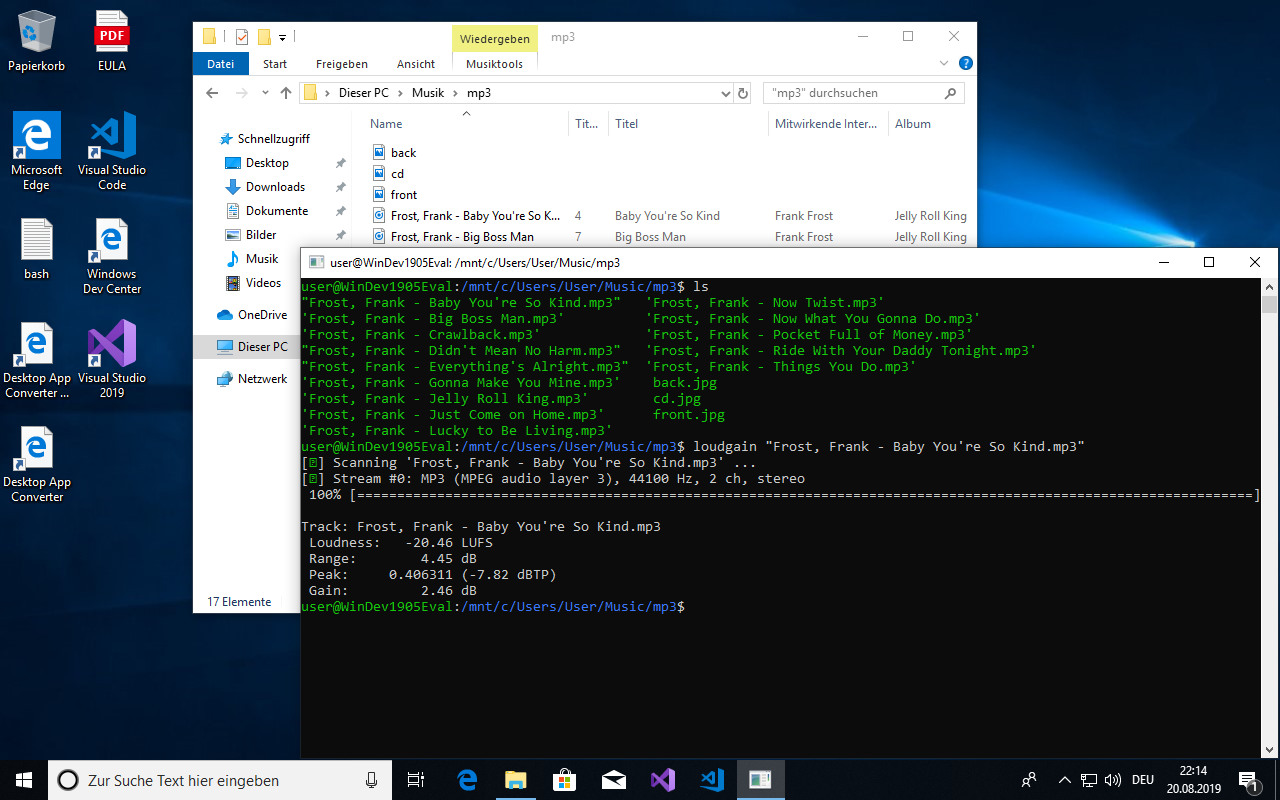This screenshot has height=800, width=1280.
Task: Switch to the Ansicht ribbon tab
Action: tap(416, 64)
